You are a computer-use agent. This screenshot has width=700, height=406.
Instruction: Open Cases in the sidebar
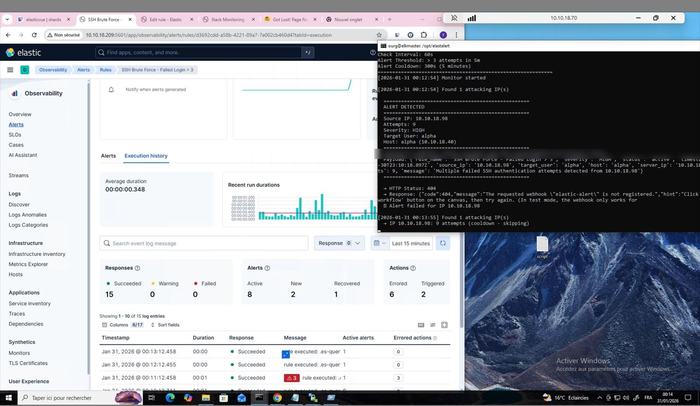click(x=16, y=145)
